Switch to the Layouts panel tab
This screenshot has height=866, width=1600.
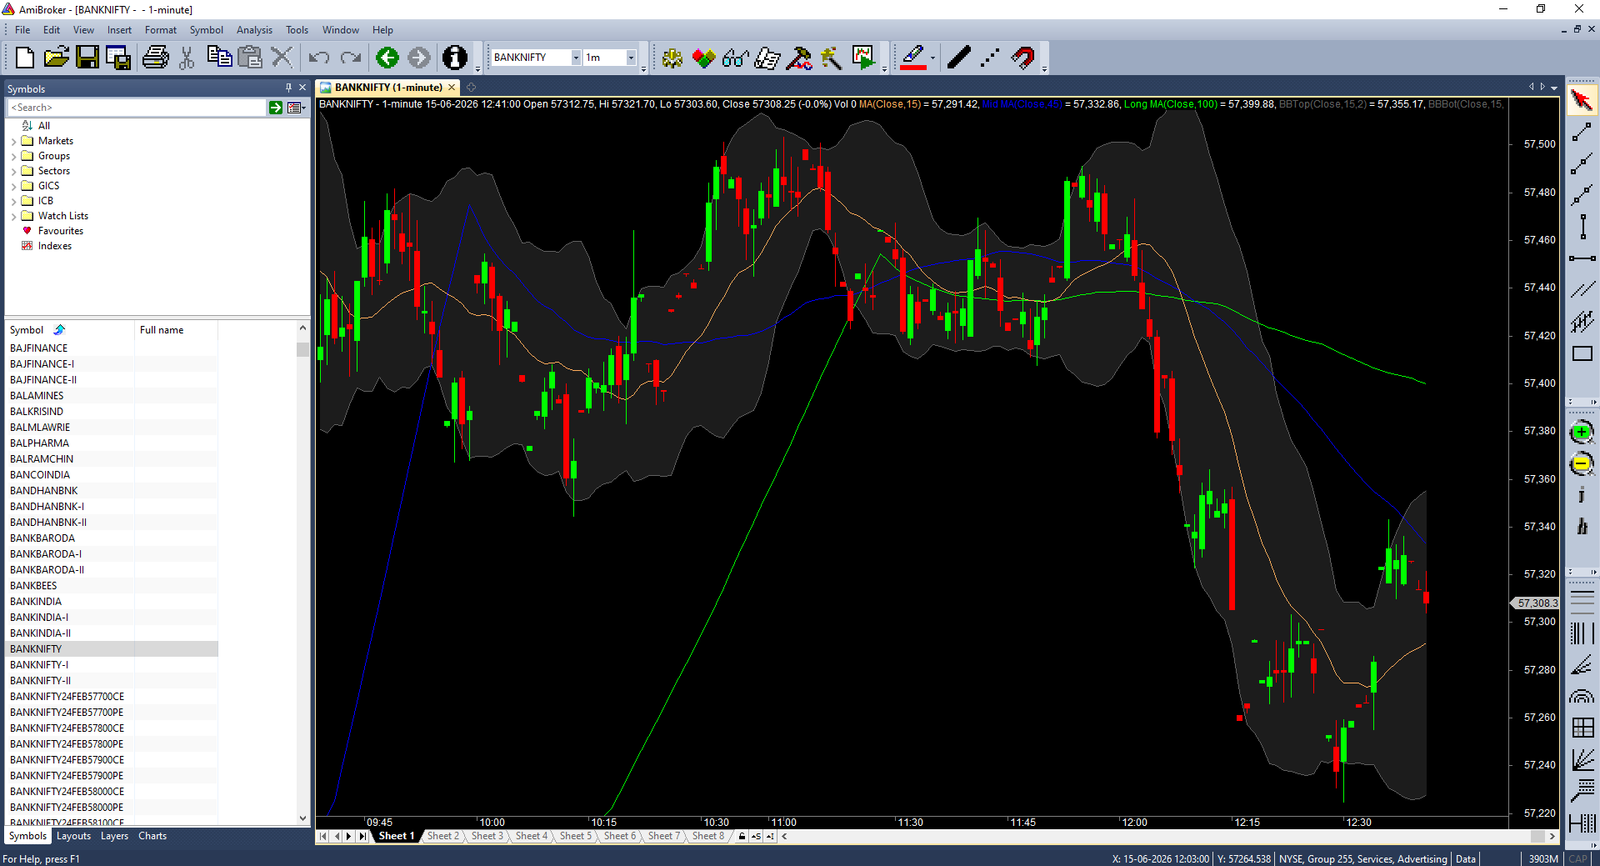point(73,836)
